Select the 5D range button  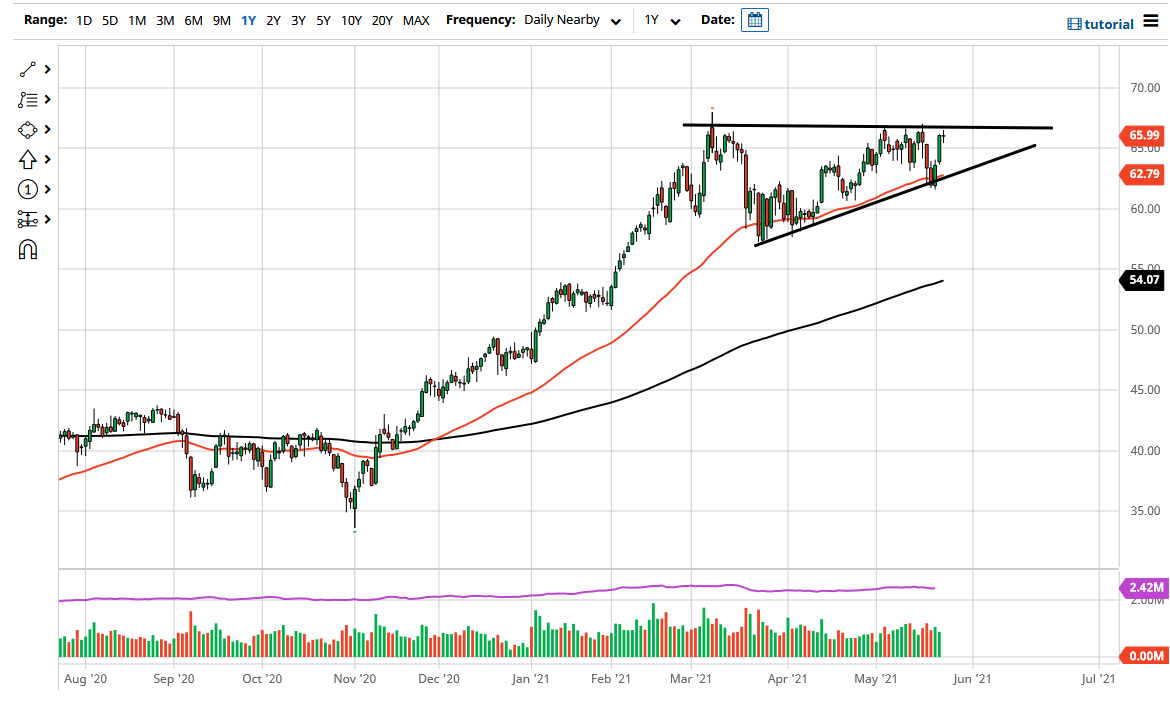coord(110,19)
